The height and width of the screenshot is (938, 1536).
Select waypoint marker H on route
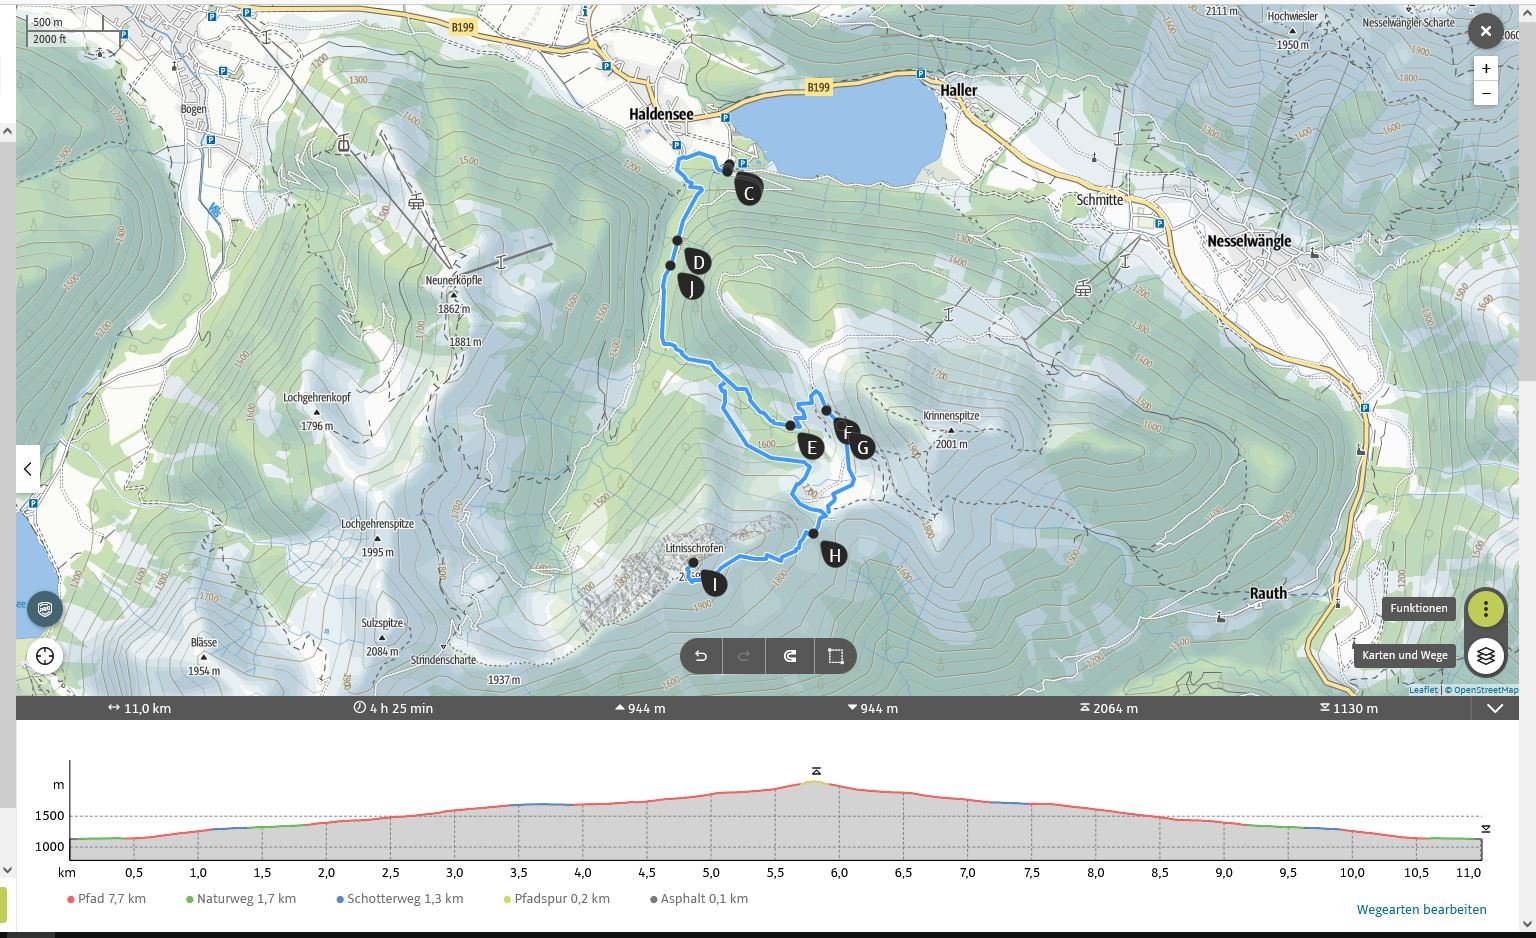click(x=833, y=555)
